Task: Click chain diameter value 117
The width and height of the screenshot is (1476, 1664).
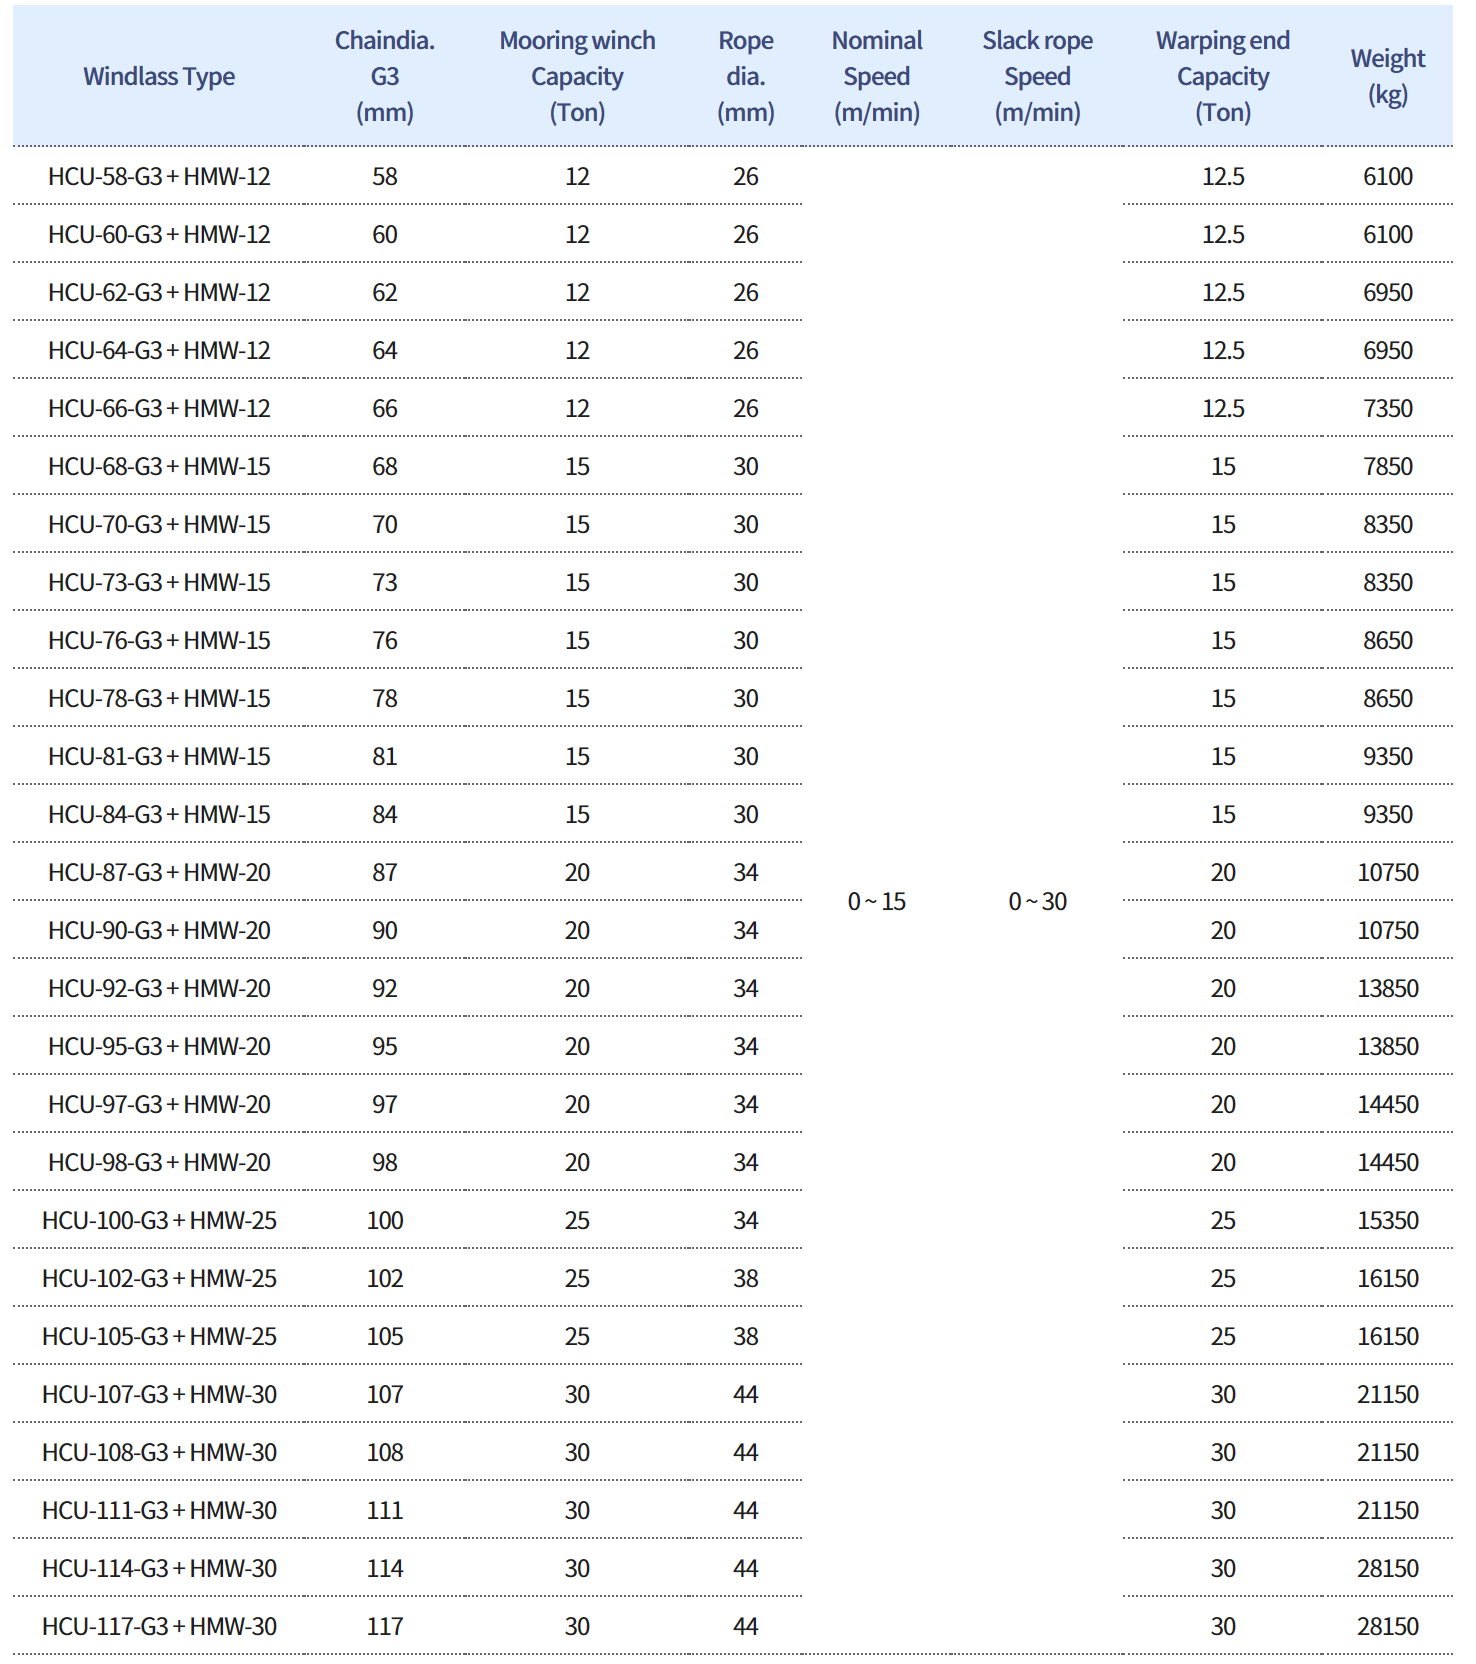Action: click(385, 1627)
